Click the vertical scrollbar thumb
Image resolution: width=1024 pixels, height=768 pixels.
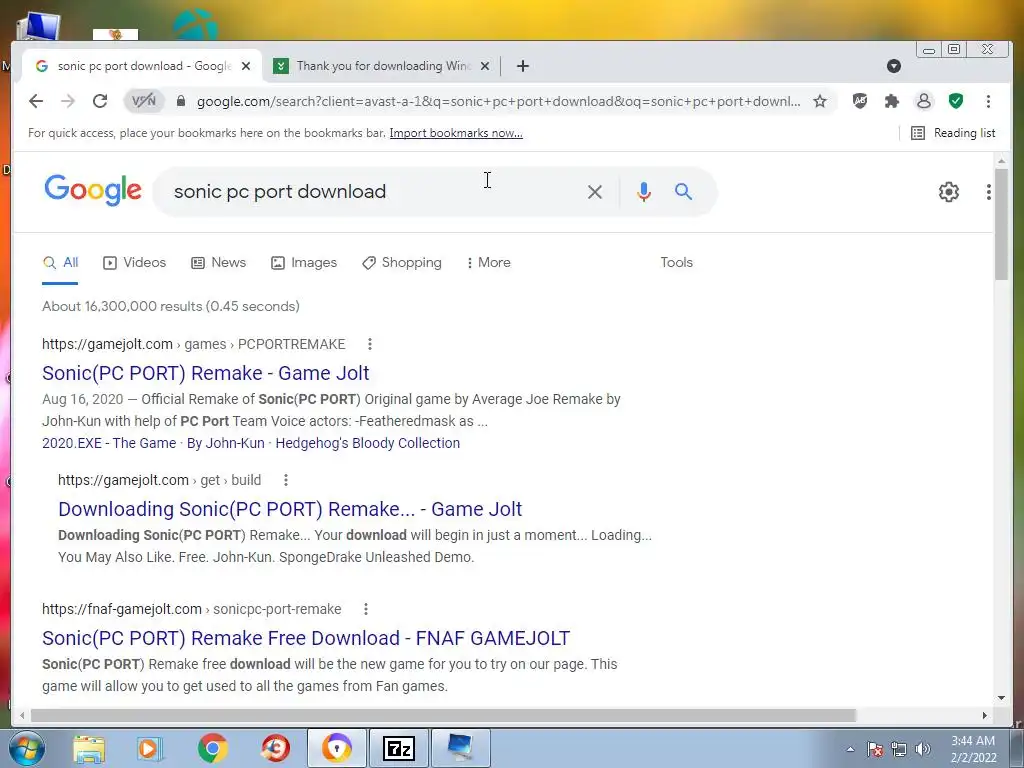(1001, 224)
